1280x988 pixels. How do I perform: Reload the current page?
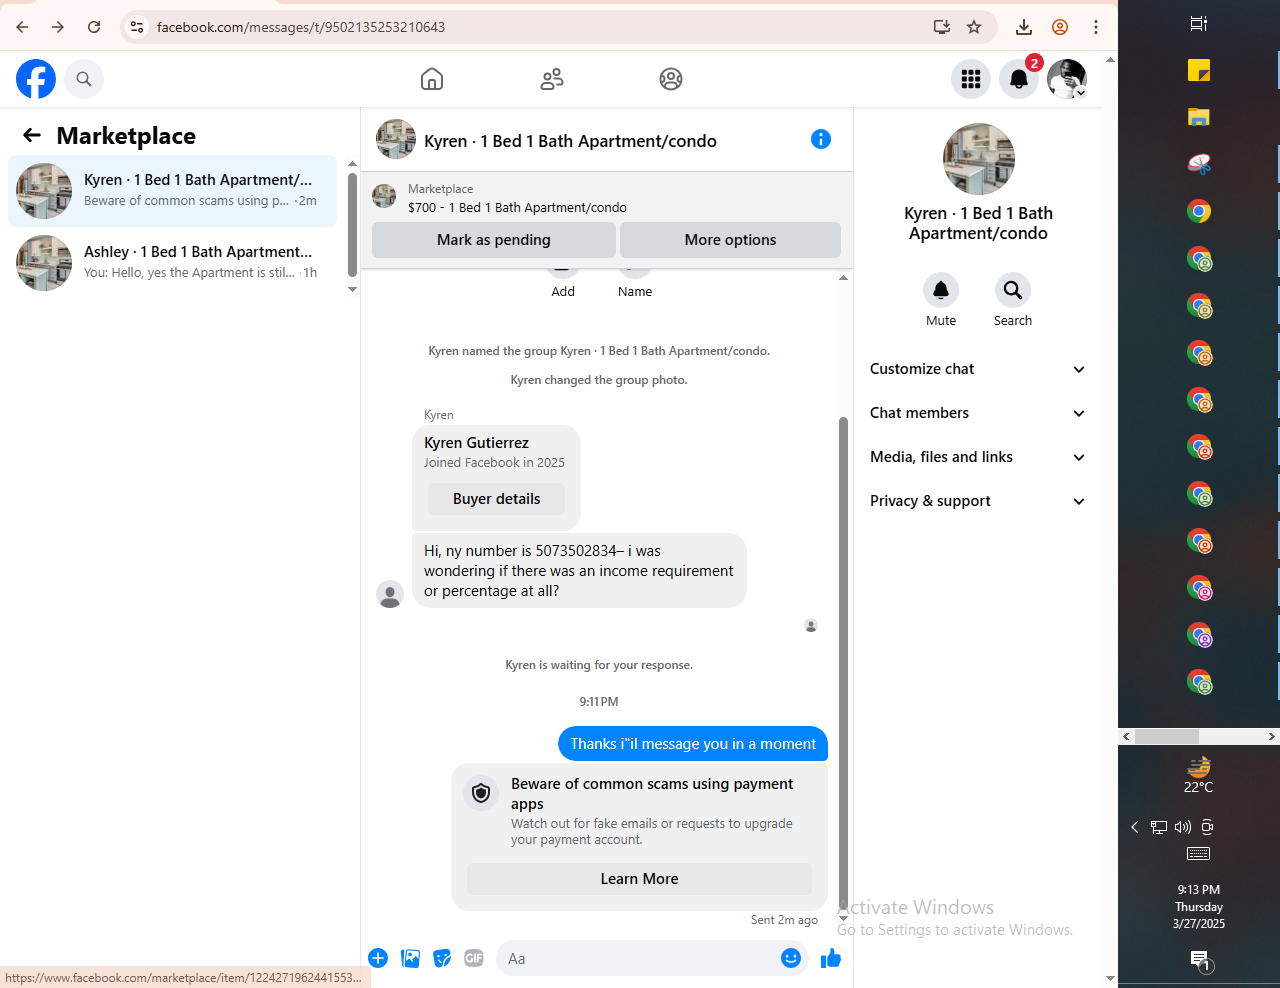tap(94, 27)
